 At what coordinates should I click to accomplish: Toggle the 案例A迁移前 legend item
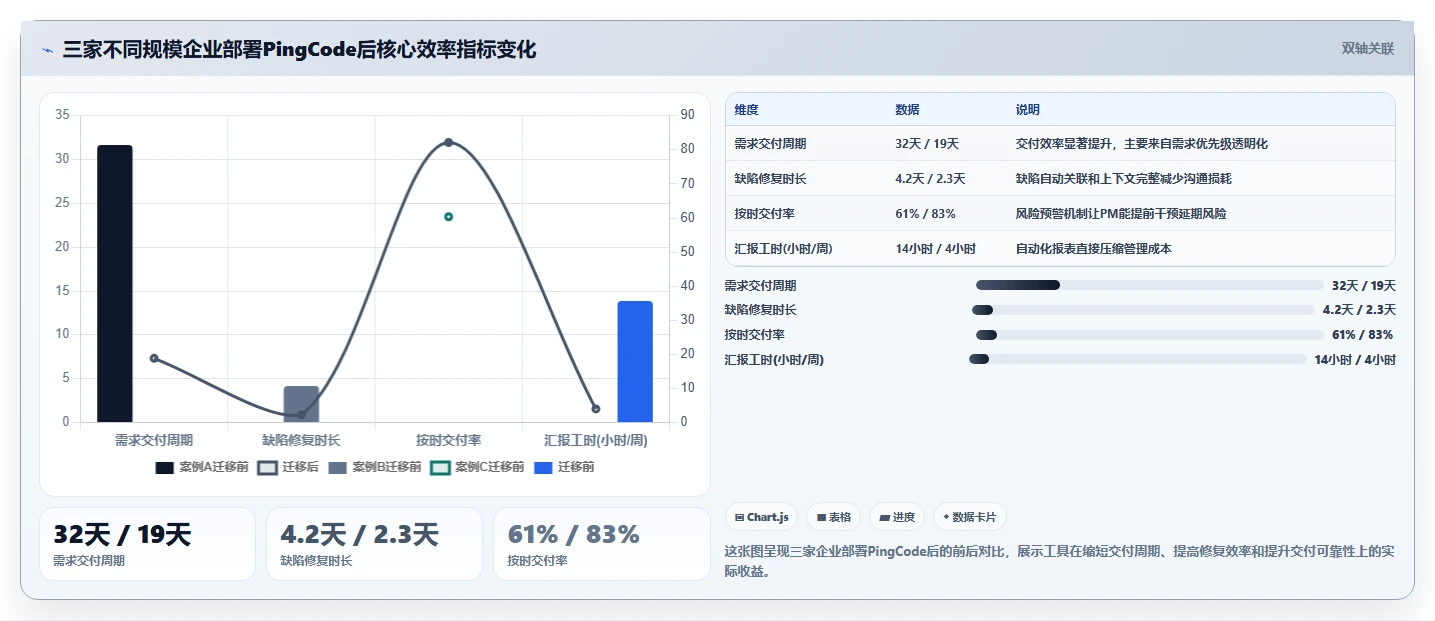point(202,467)
